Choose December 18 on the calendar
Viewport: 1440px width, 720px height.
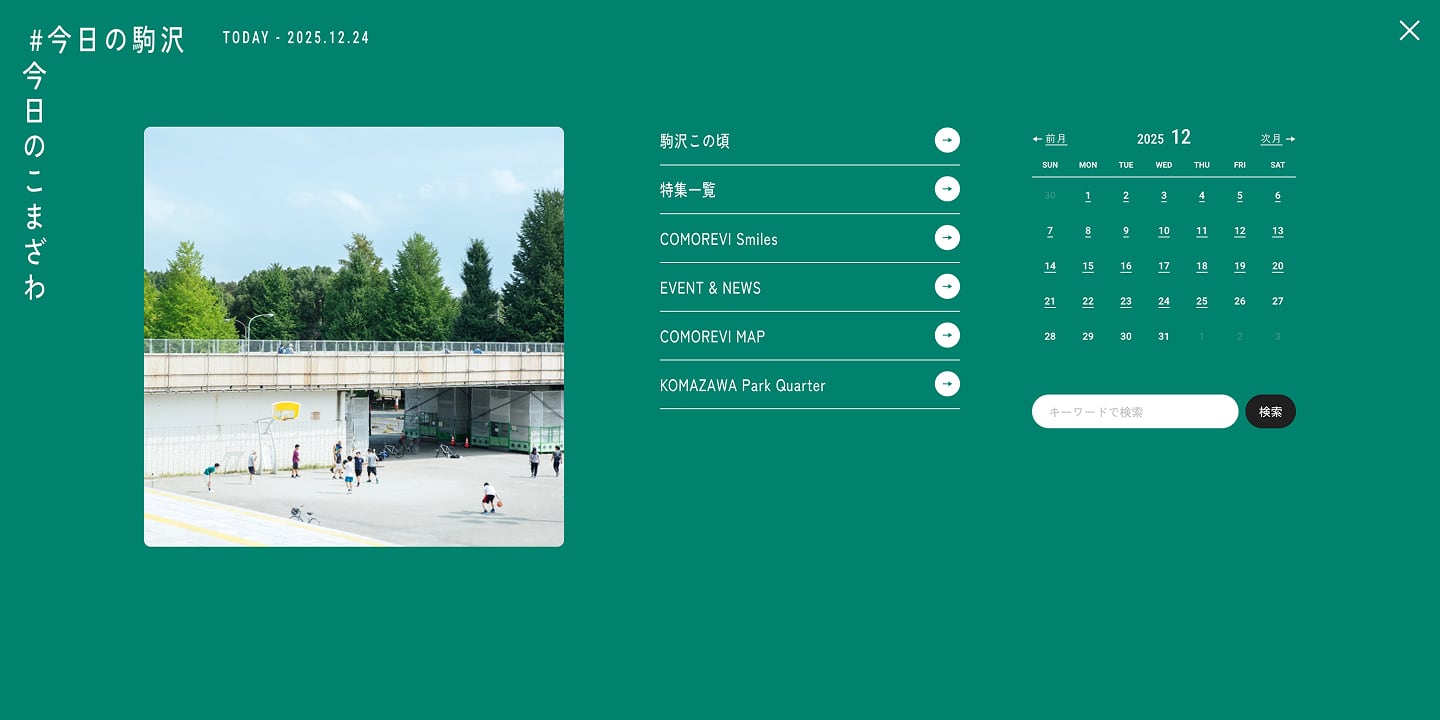point(1201,266)
